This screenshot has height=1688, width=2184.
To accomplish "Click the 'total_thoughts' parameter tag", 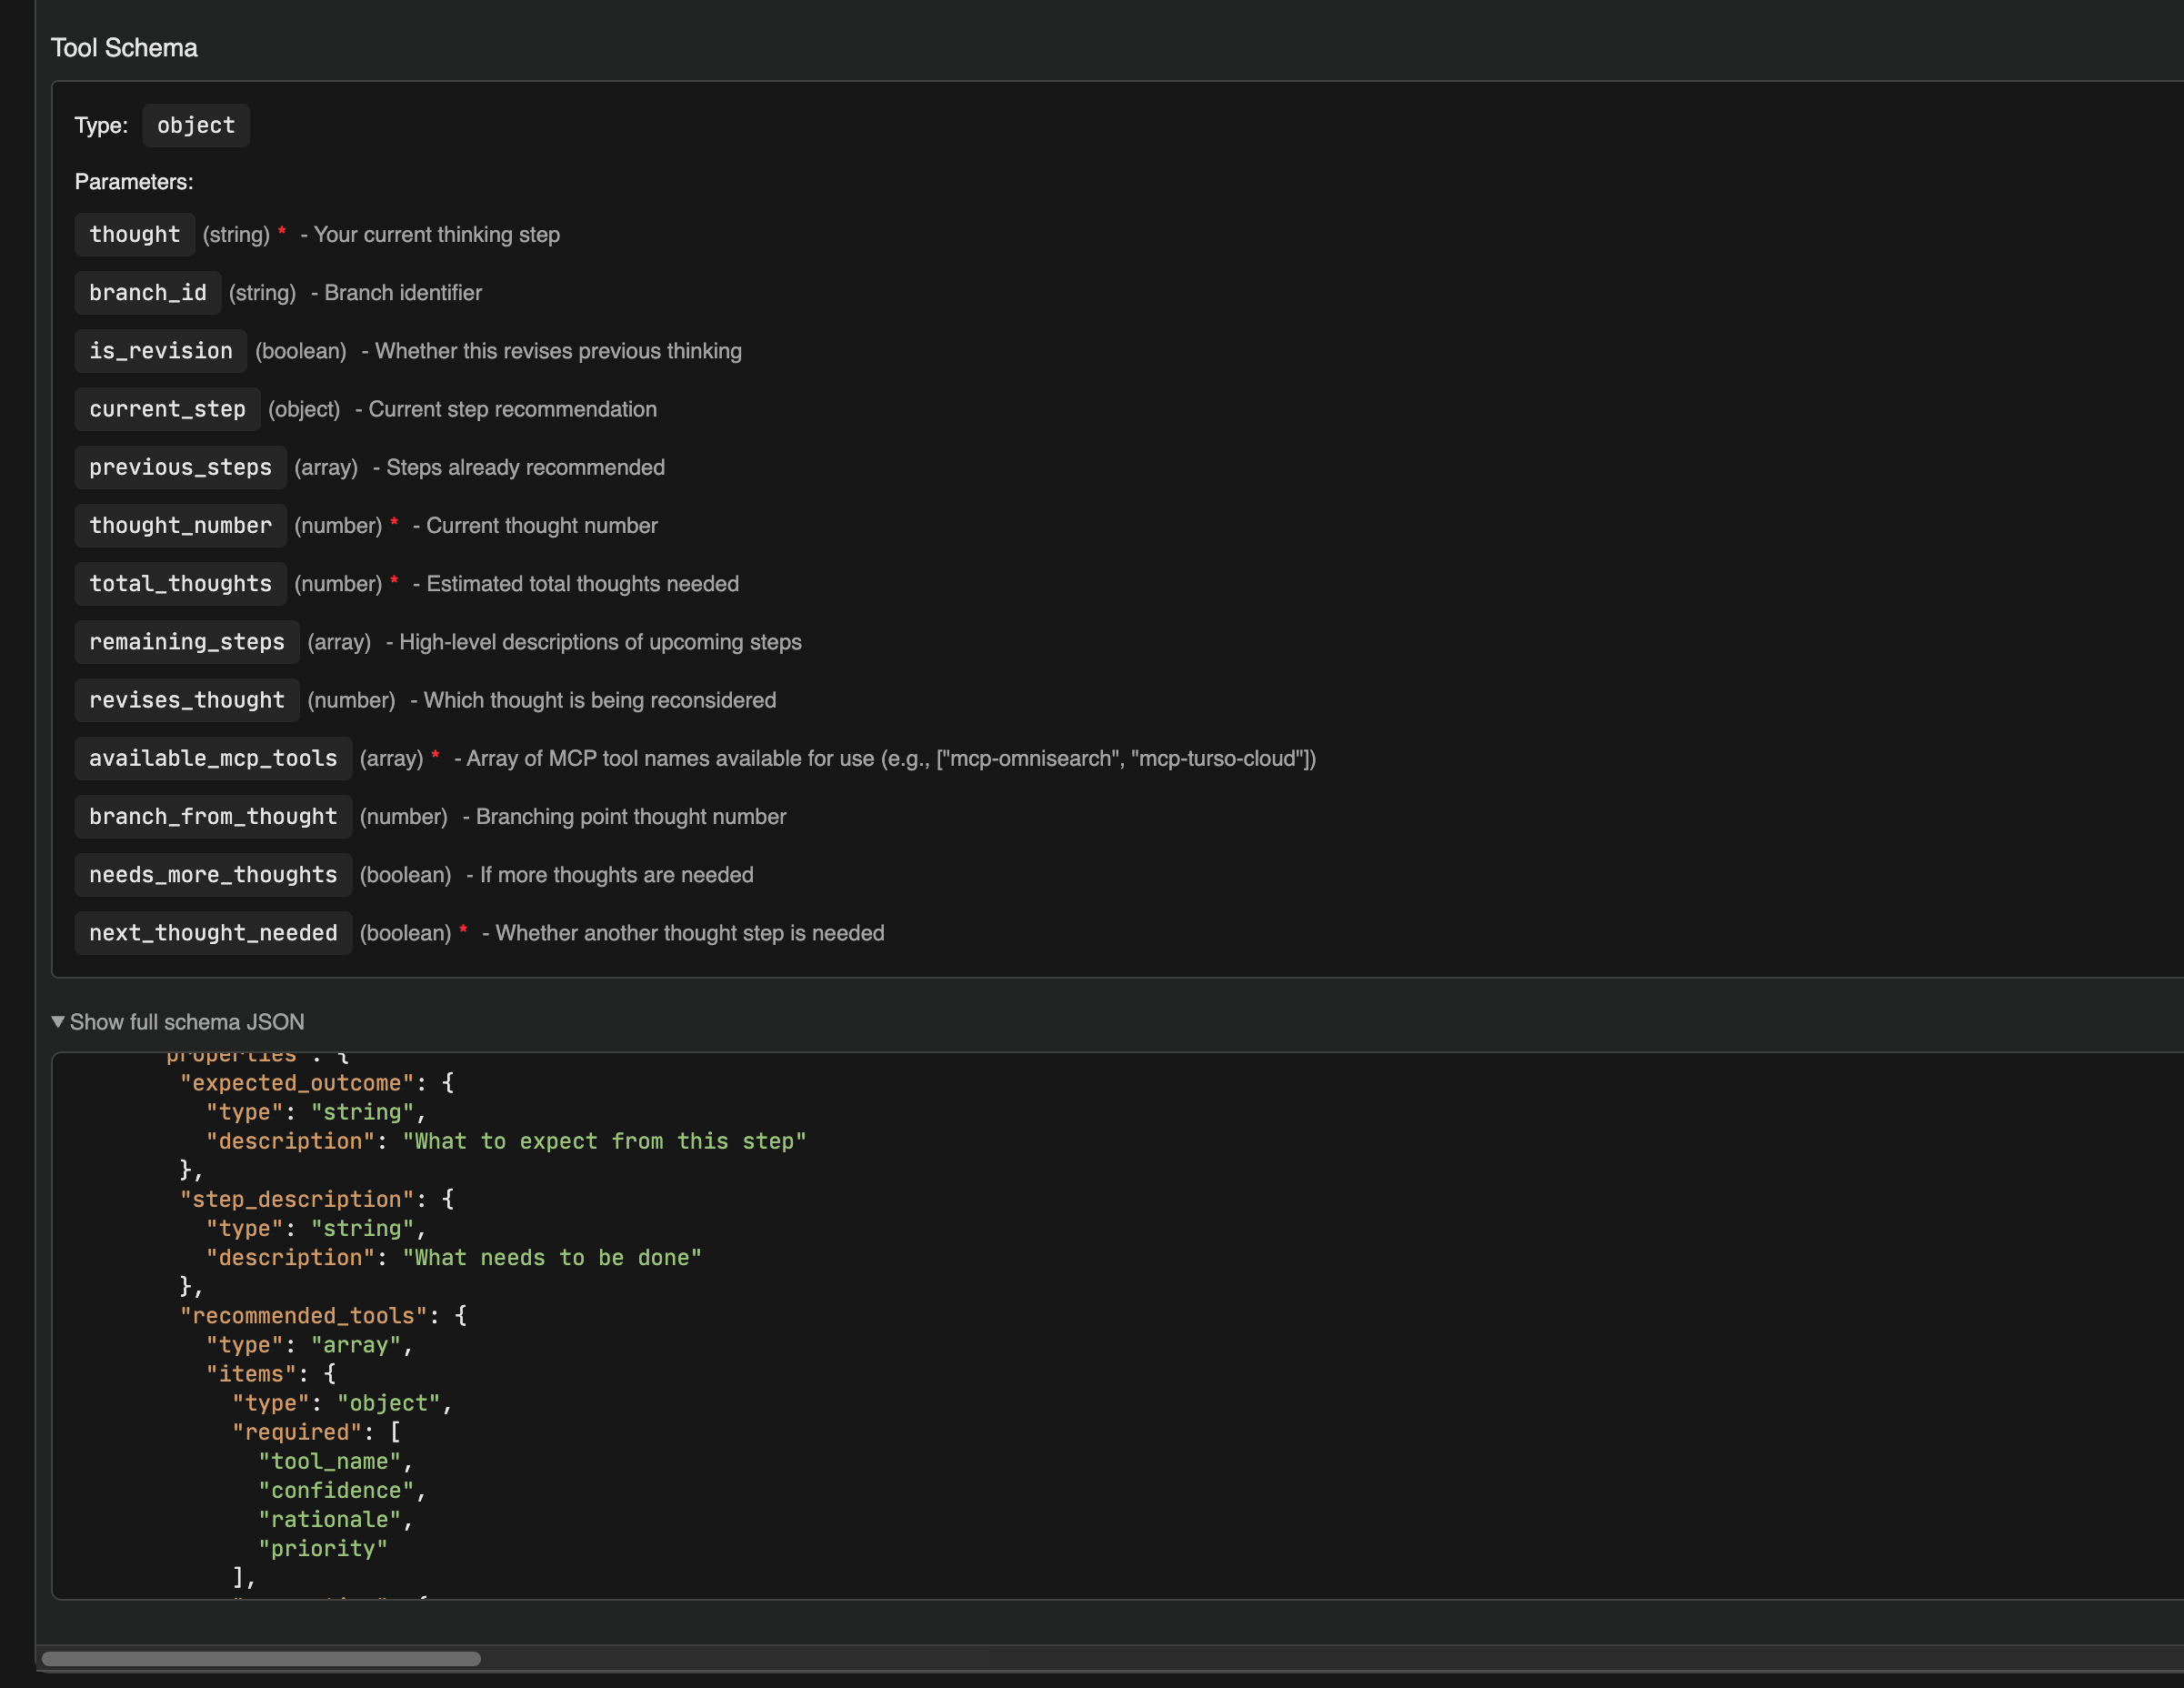I will click(x=180, y=584).
